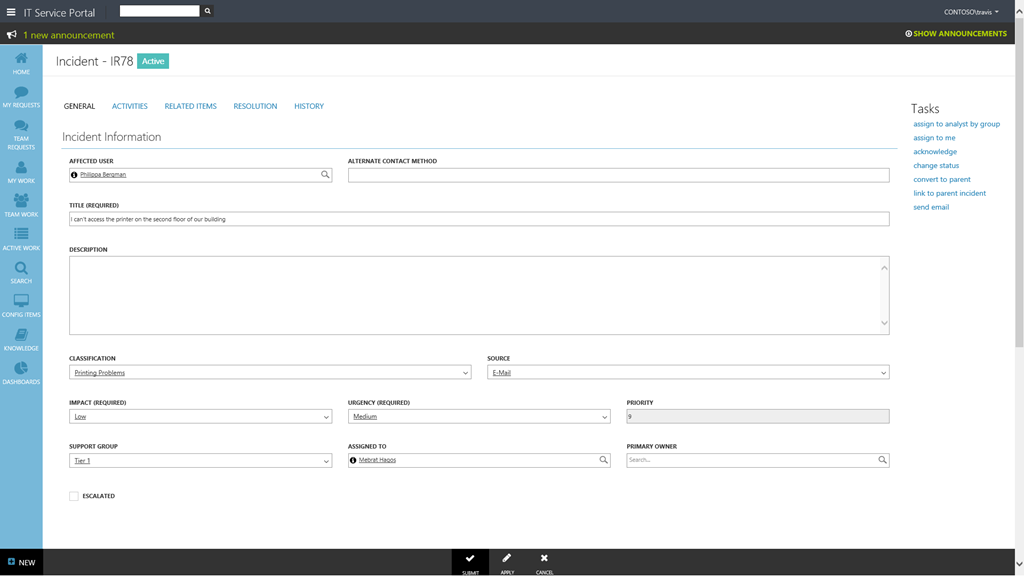
Task: Click Assigned To info icon
Action: click(353, 460)
